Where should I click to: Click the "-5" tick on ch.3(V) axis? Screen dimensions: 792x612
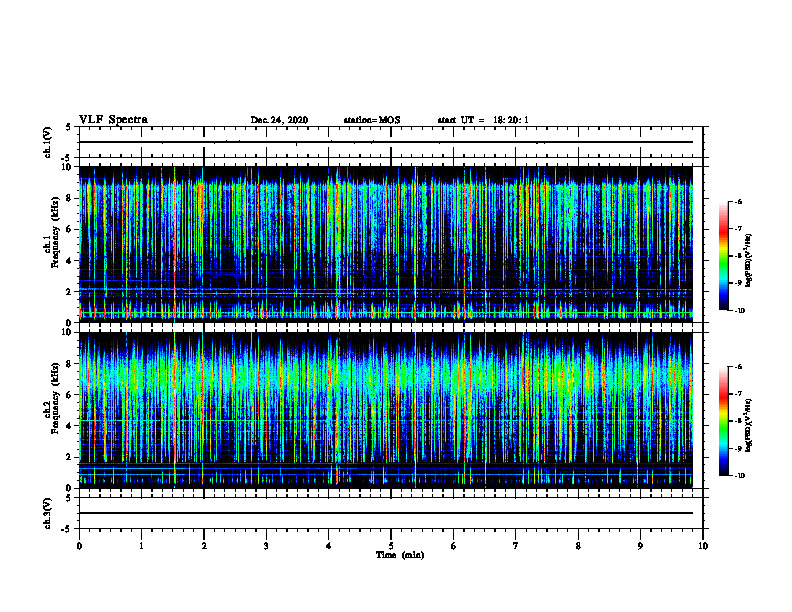pos(67,529)
